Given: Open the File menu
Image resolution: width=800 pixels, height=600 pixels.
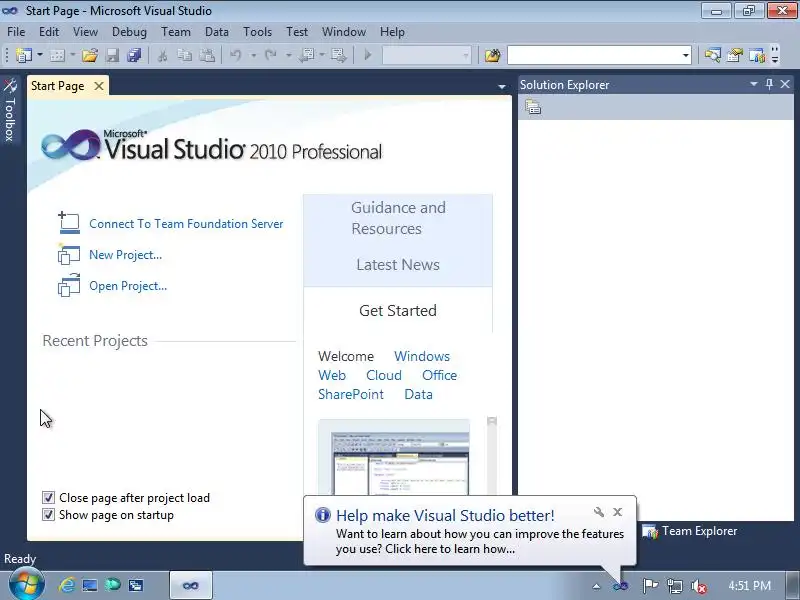Looking at the screenshot, I should (16, 32).
